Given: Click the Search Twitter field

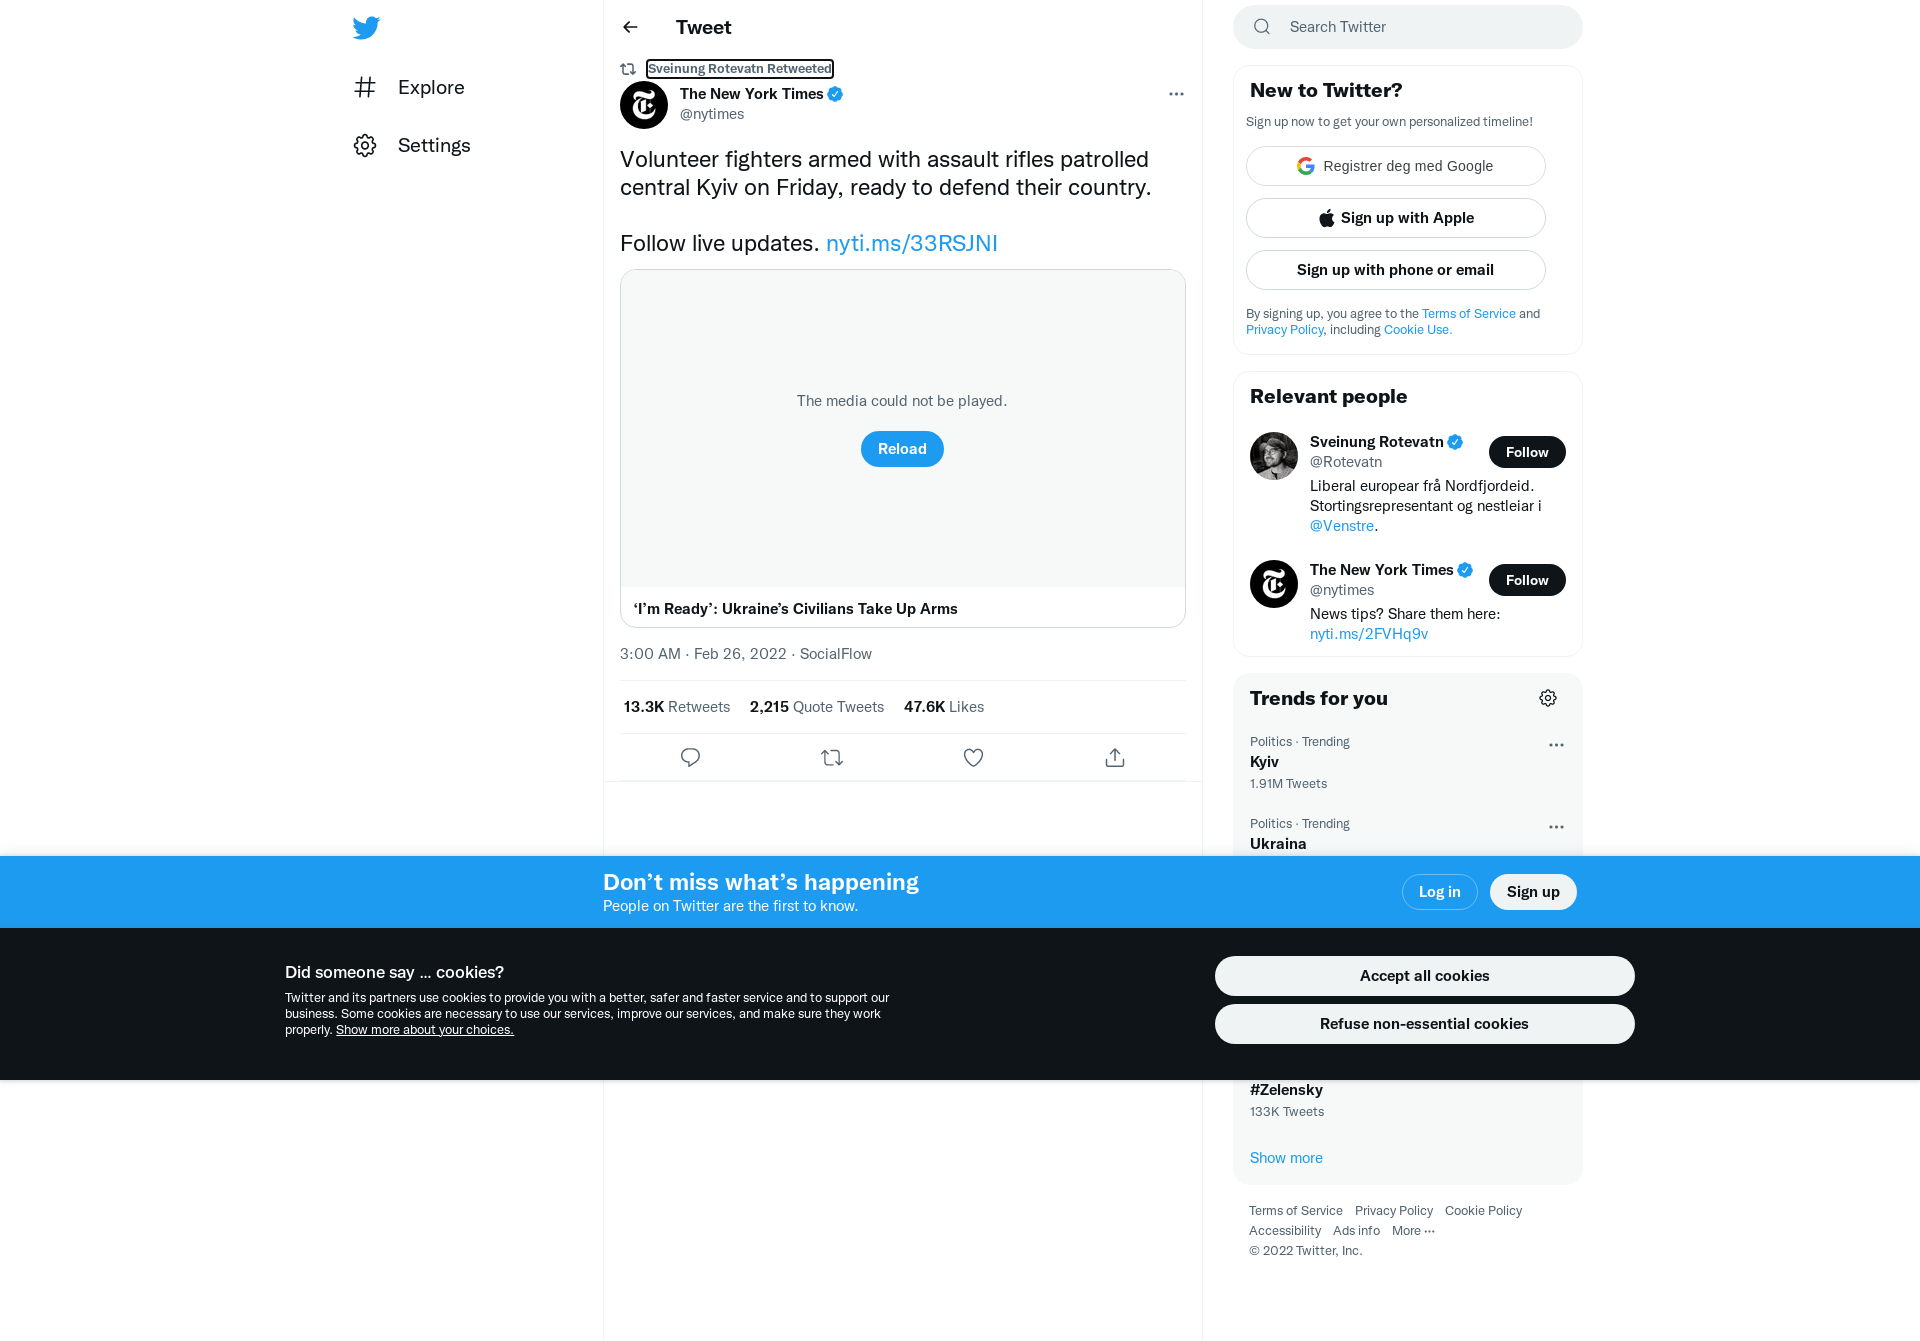Looking at the screenshot, I should tap(1407, 27).
